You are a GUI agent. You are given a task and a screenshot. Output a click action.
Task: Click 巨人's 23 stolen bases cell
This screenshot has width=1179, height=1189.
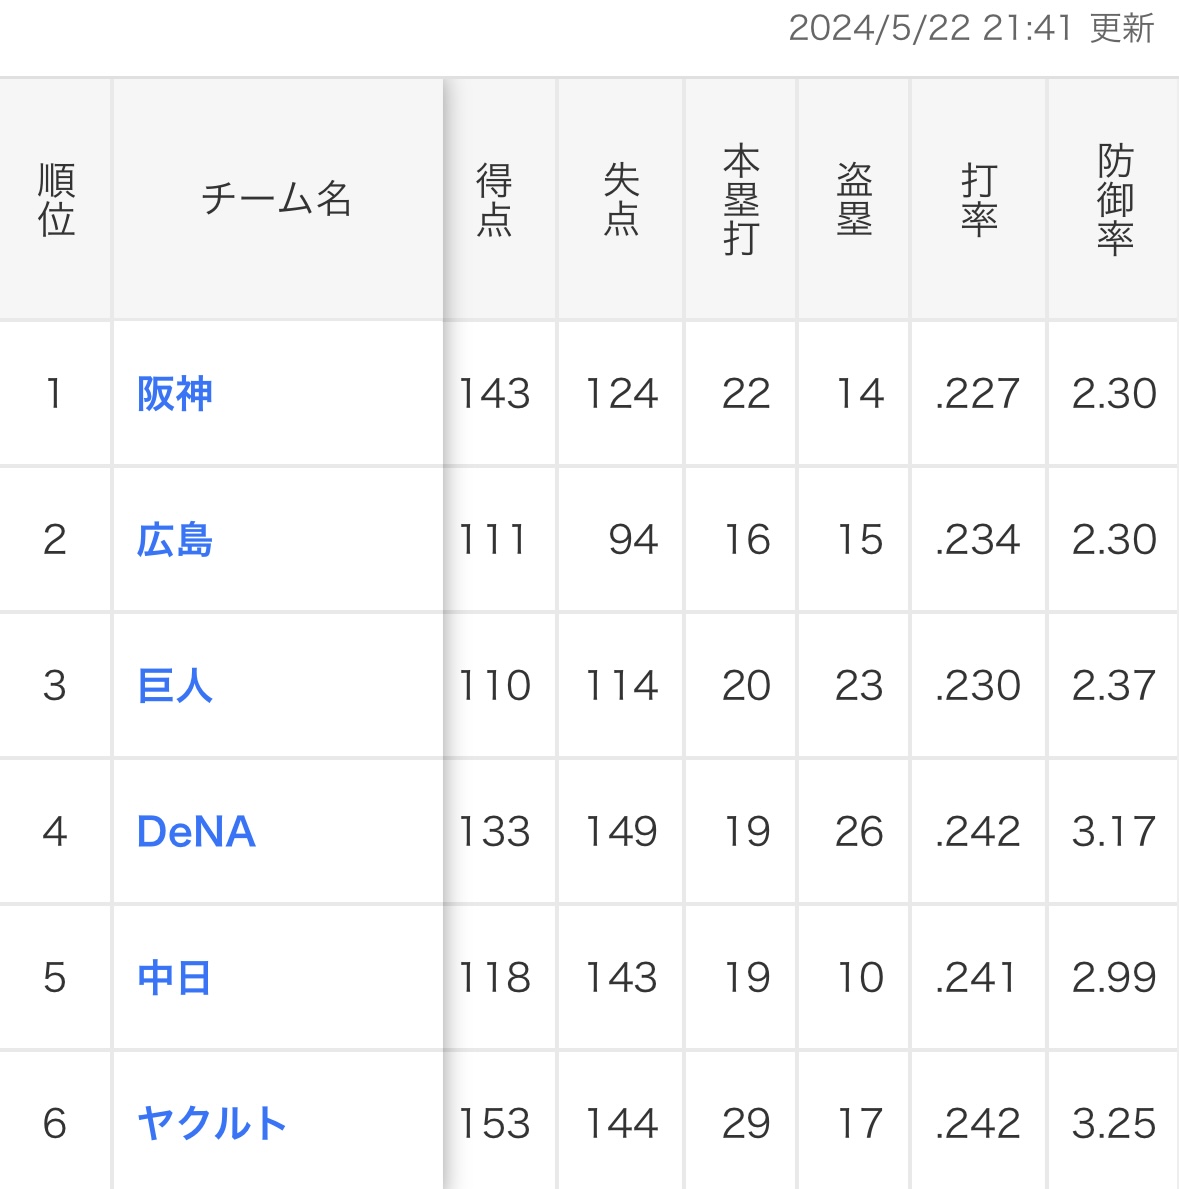[859, 686]
